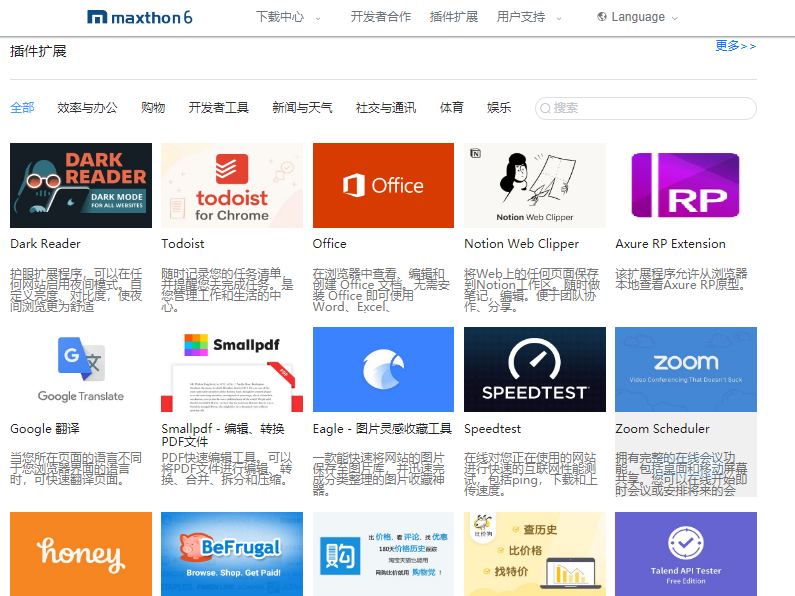Click the Google 翻译 description text
This screenshot has height=596, width=795.
[76, 469]
